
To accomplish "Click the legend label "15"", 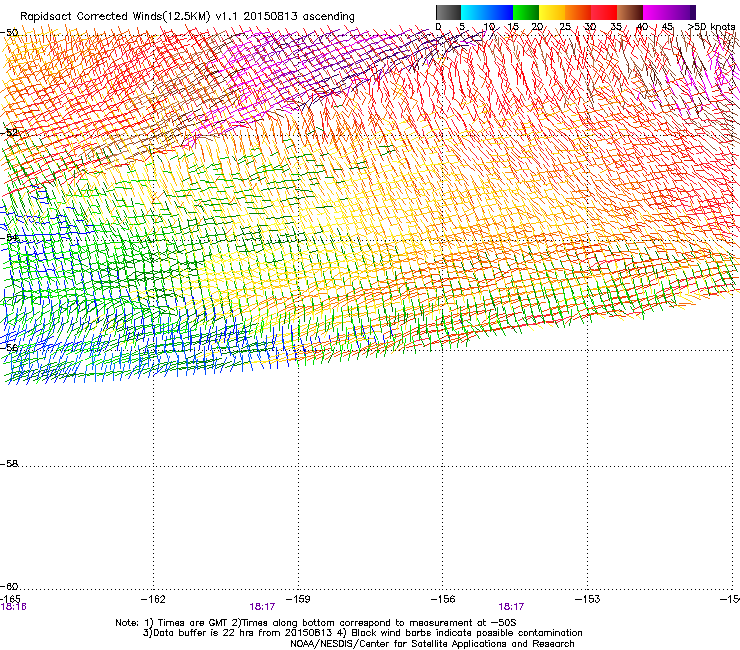I will pos(513,27).
